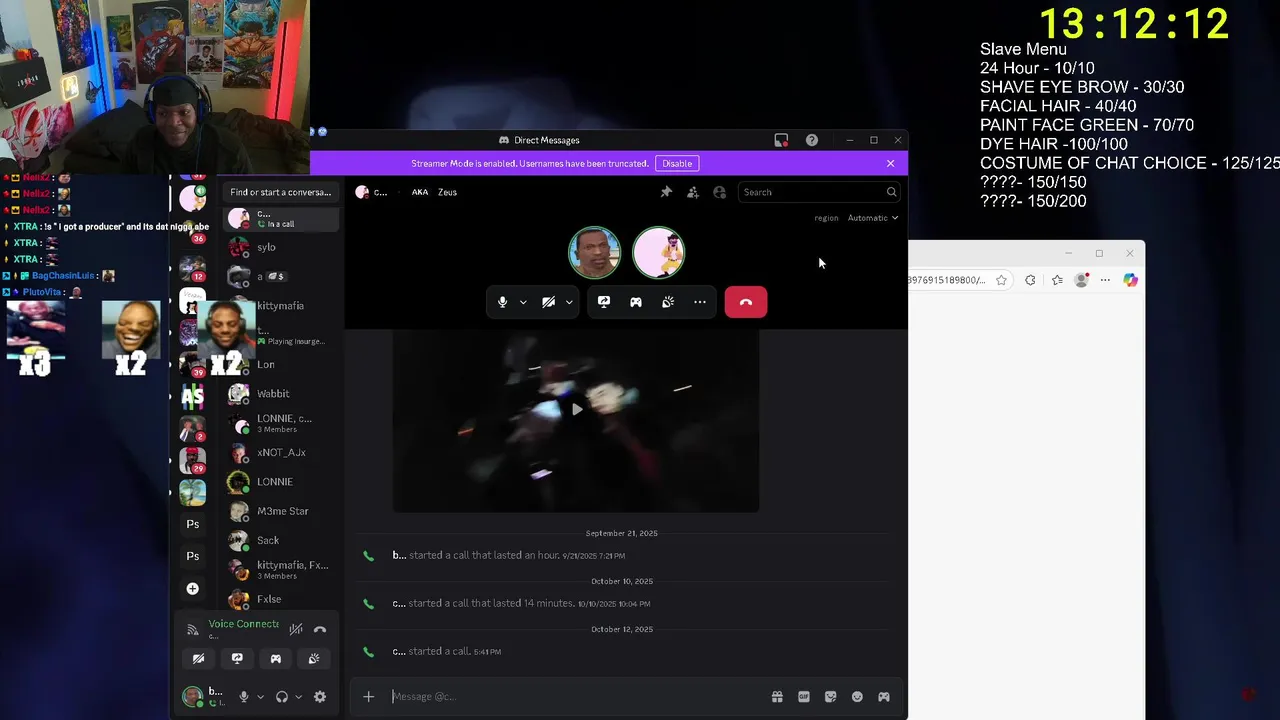Open Edge Settings and more menu
This screenshot has width=1280, height=720.
point(1105,280)
